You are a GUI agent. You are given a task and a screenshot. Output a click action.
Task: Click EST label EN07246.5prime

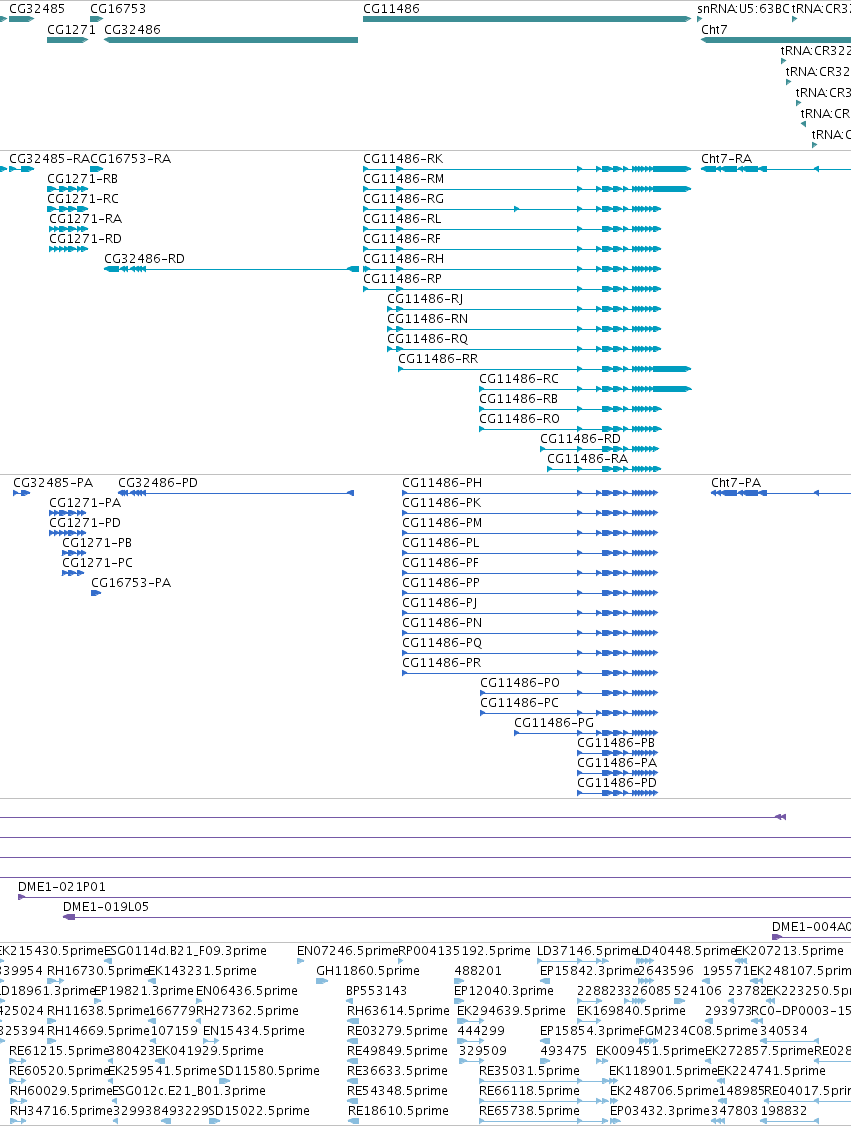(348, 951)
